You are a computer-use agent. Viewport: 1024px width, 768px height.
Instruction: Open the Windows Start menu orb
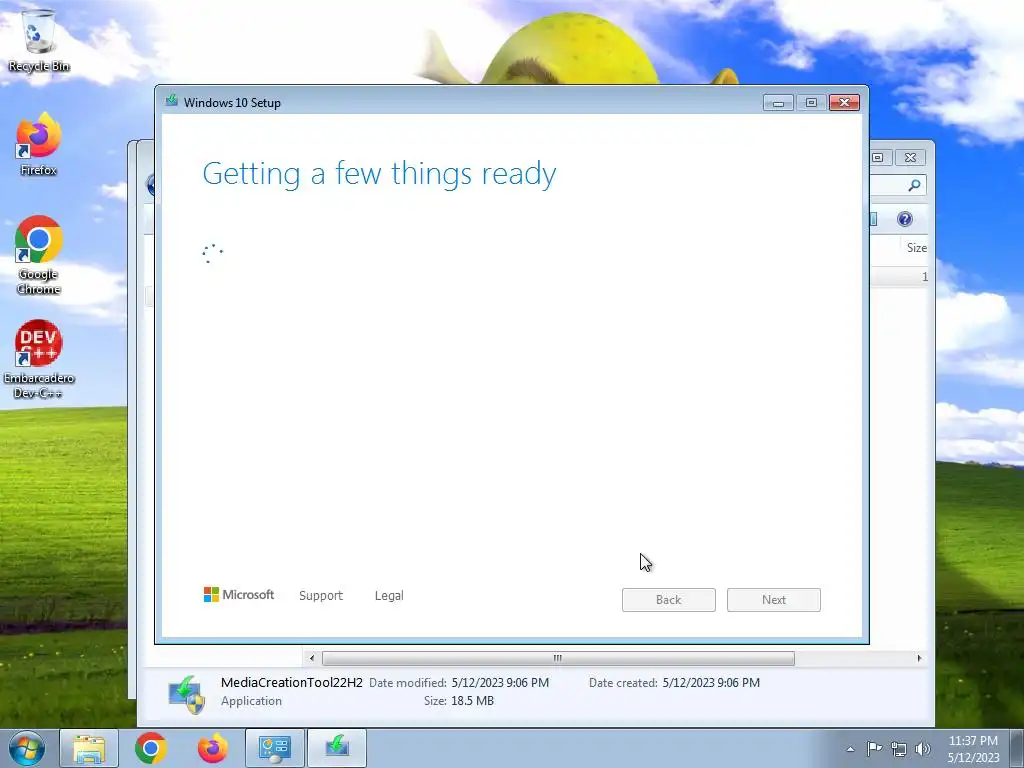(x=26, y=748)
